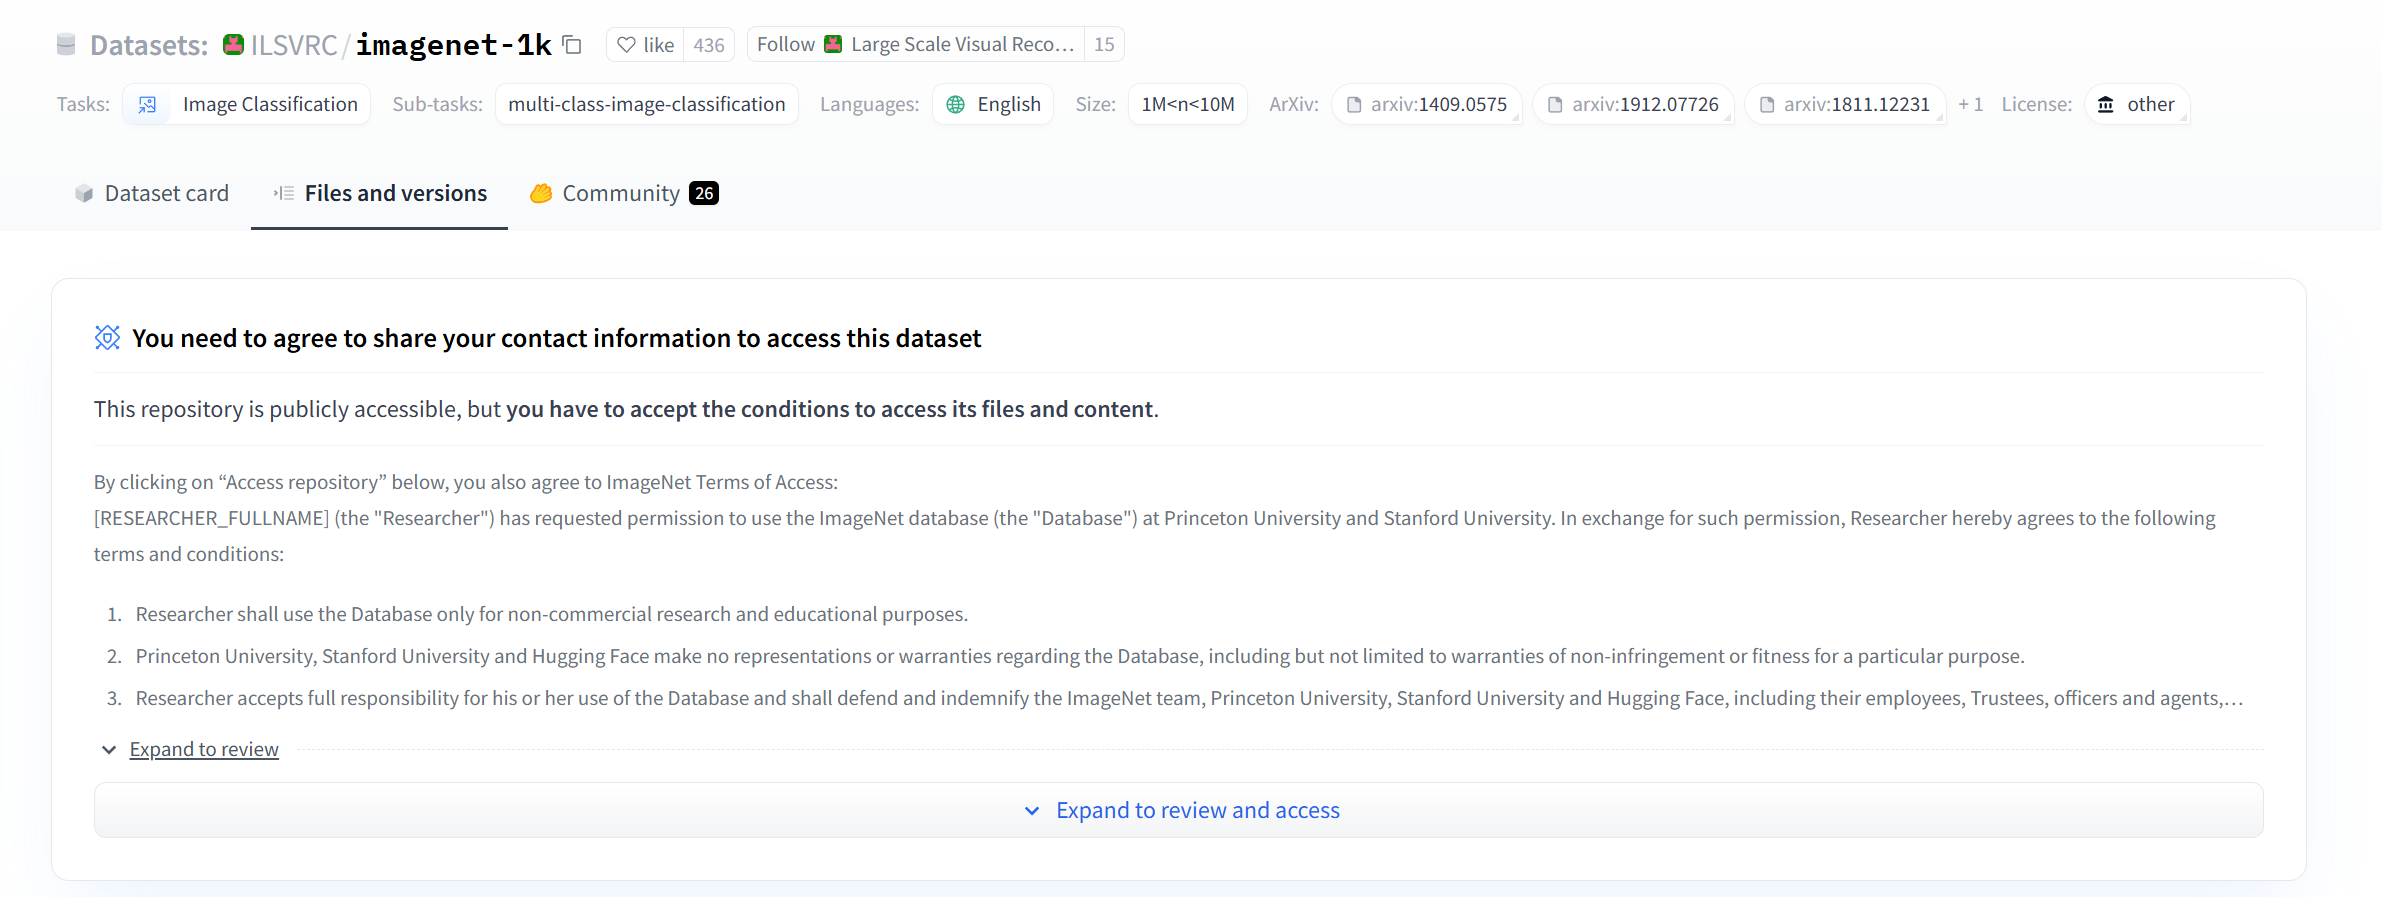Click the document icon for arxiv:1409.0575

click(x=1354, y=105)
